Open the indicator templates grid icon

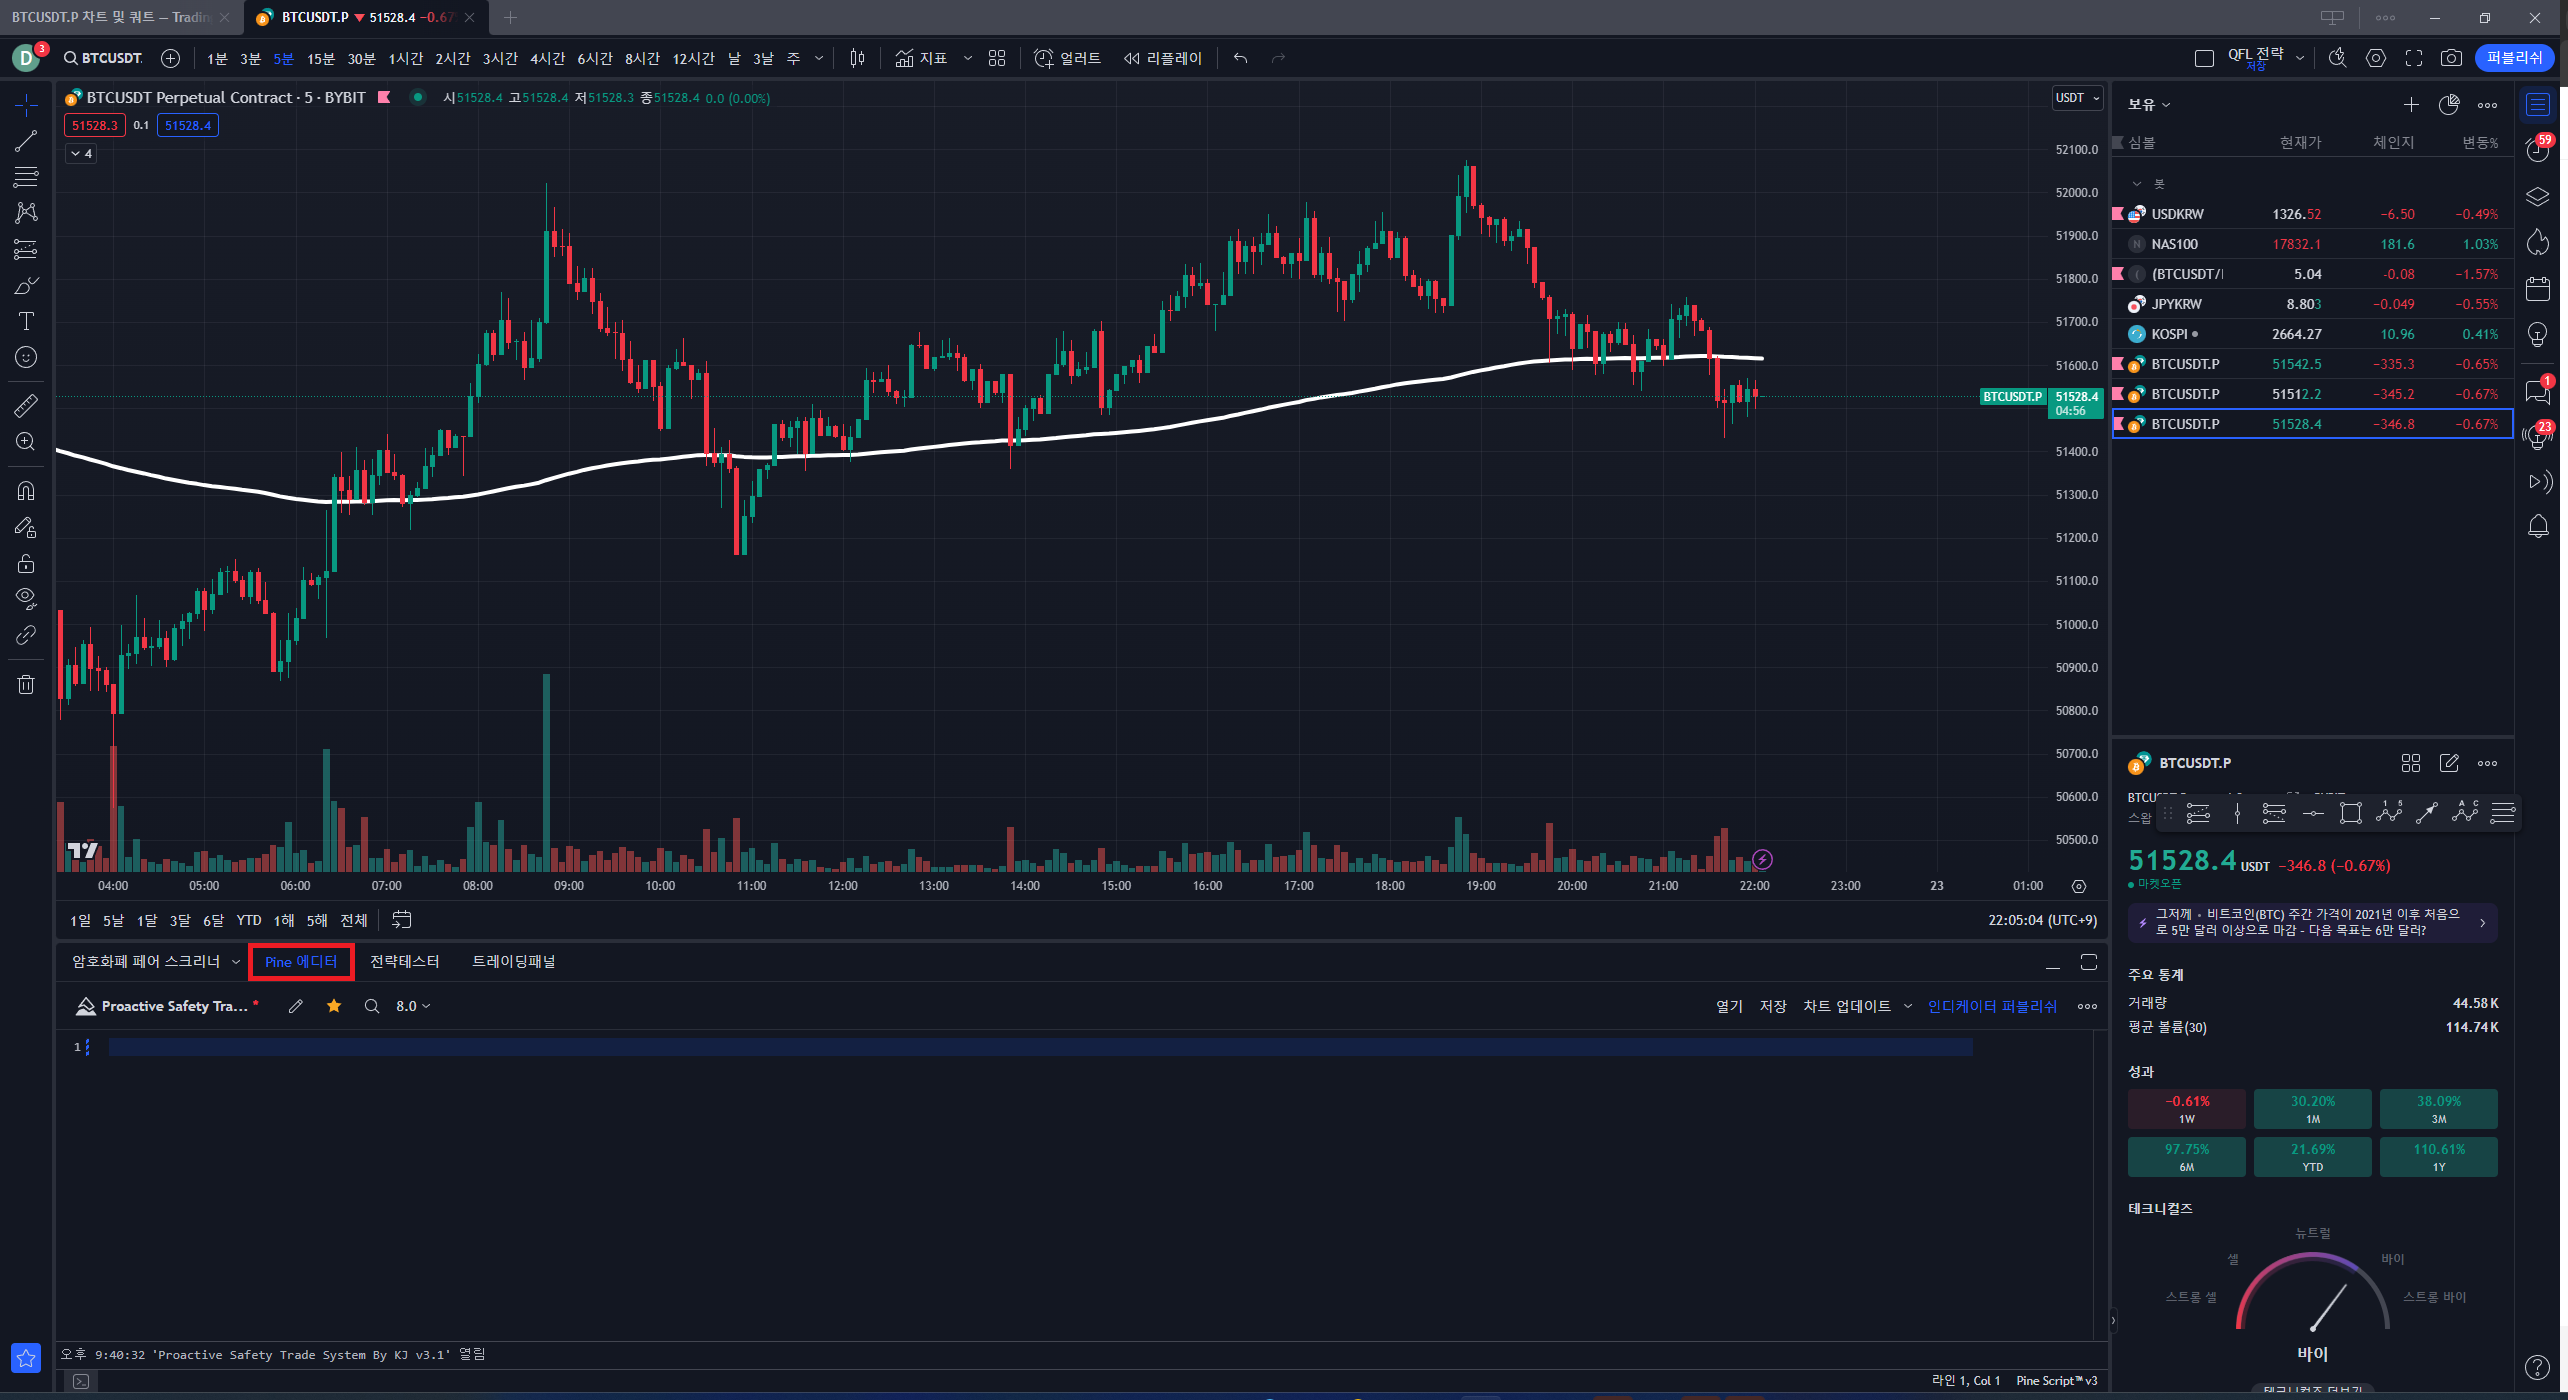[x=997, y=58]
